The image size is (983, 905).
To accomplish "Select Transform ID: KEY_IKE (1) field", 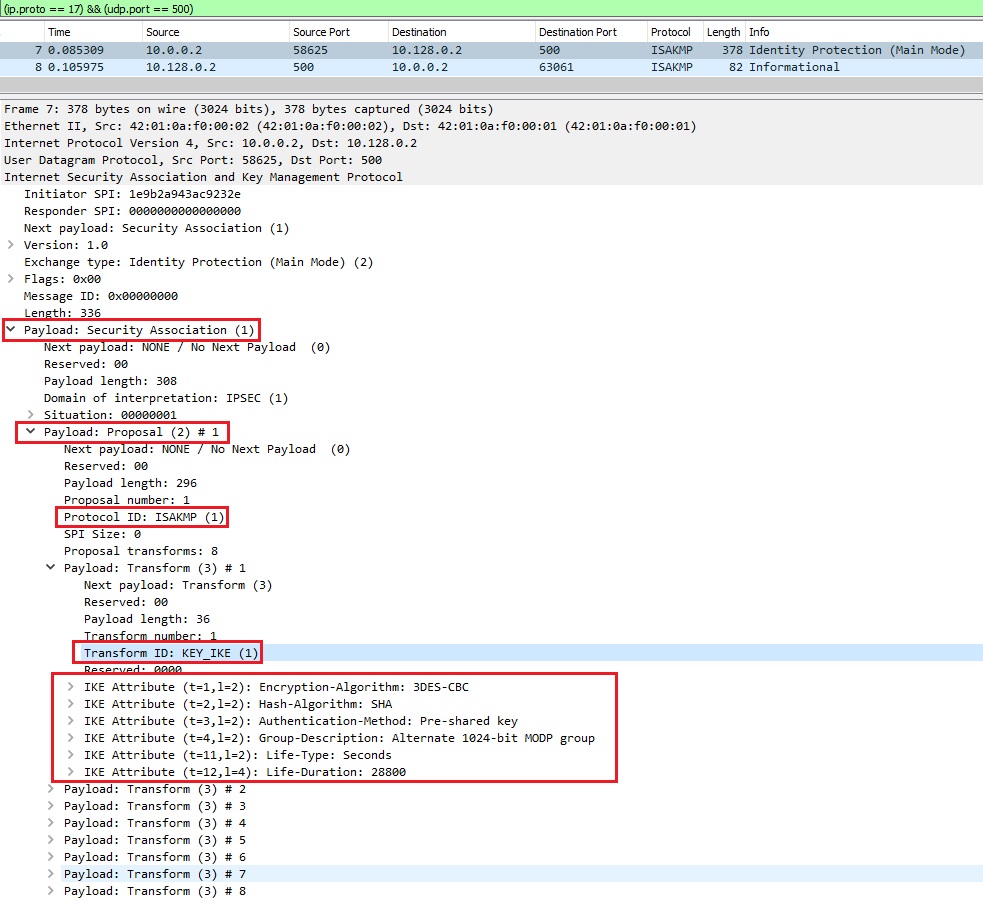I will click(171, 653).
